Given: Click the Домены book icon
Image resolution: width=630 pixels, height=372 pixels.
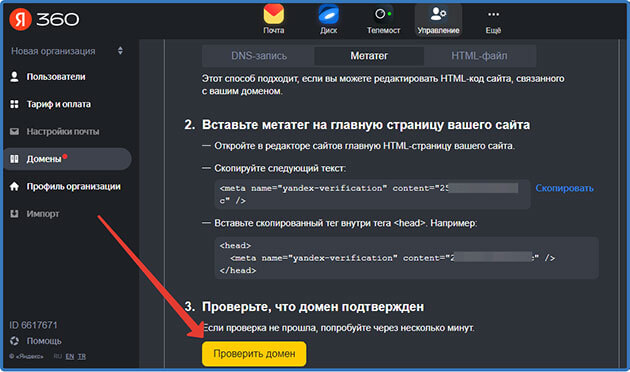Looking at the screenshot, I should [14, 159].
